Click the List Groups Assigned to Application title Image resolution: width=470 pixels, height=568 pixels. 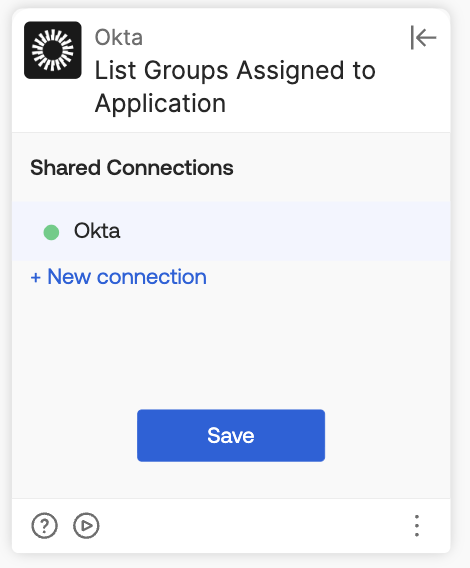[235, 86]
